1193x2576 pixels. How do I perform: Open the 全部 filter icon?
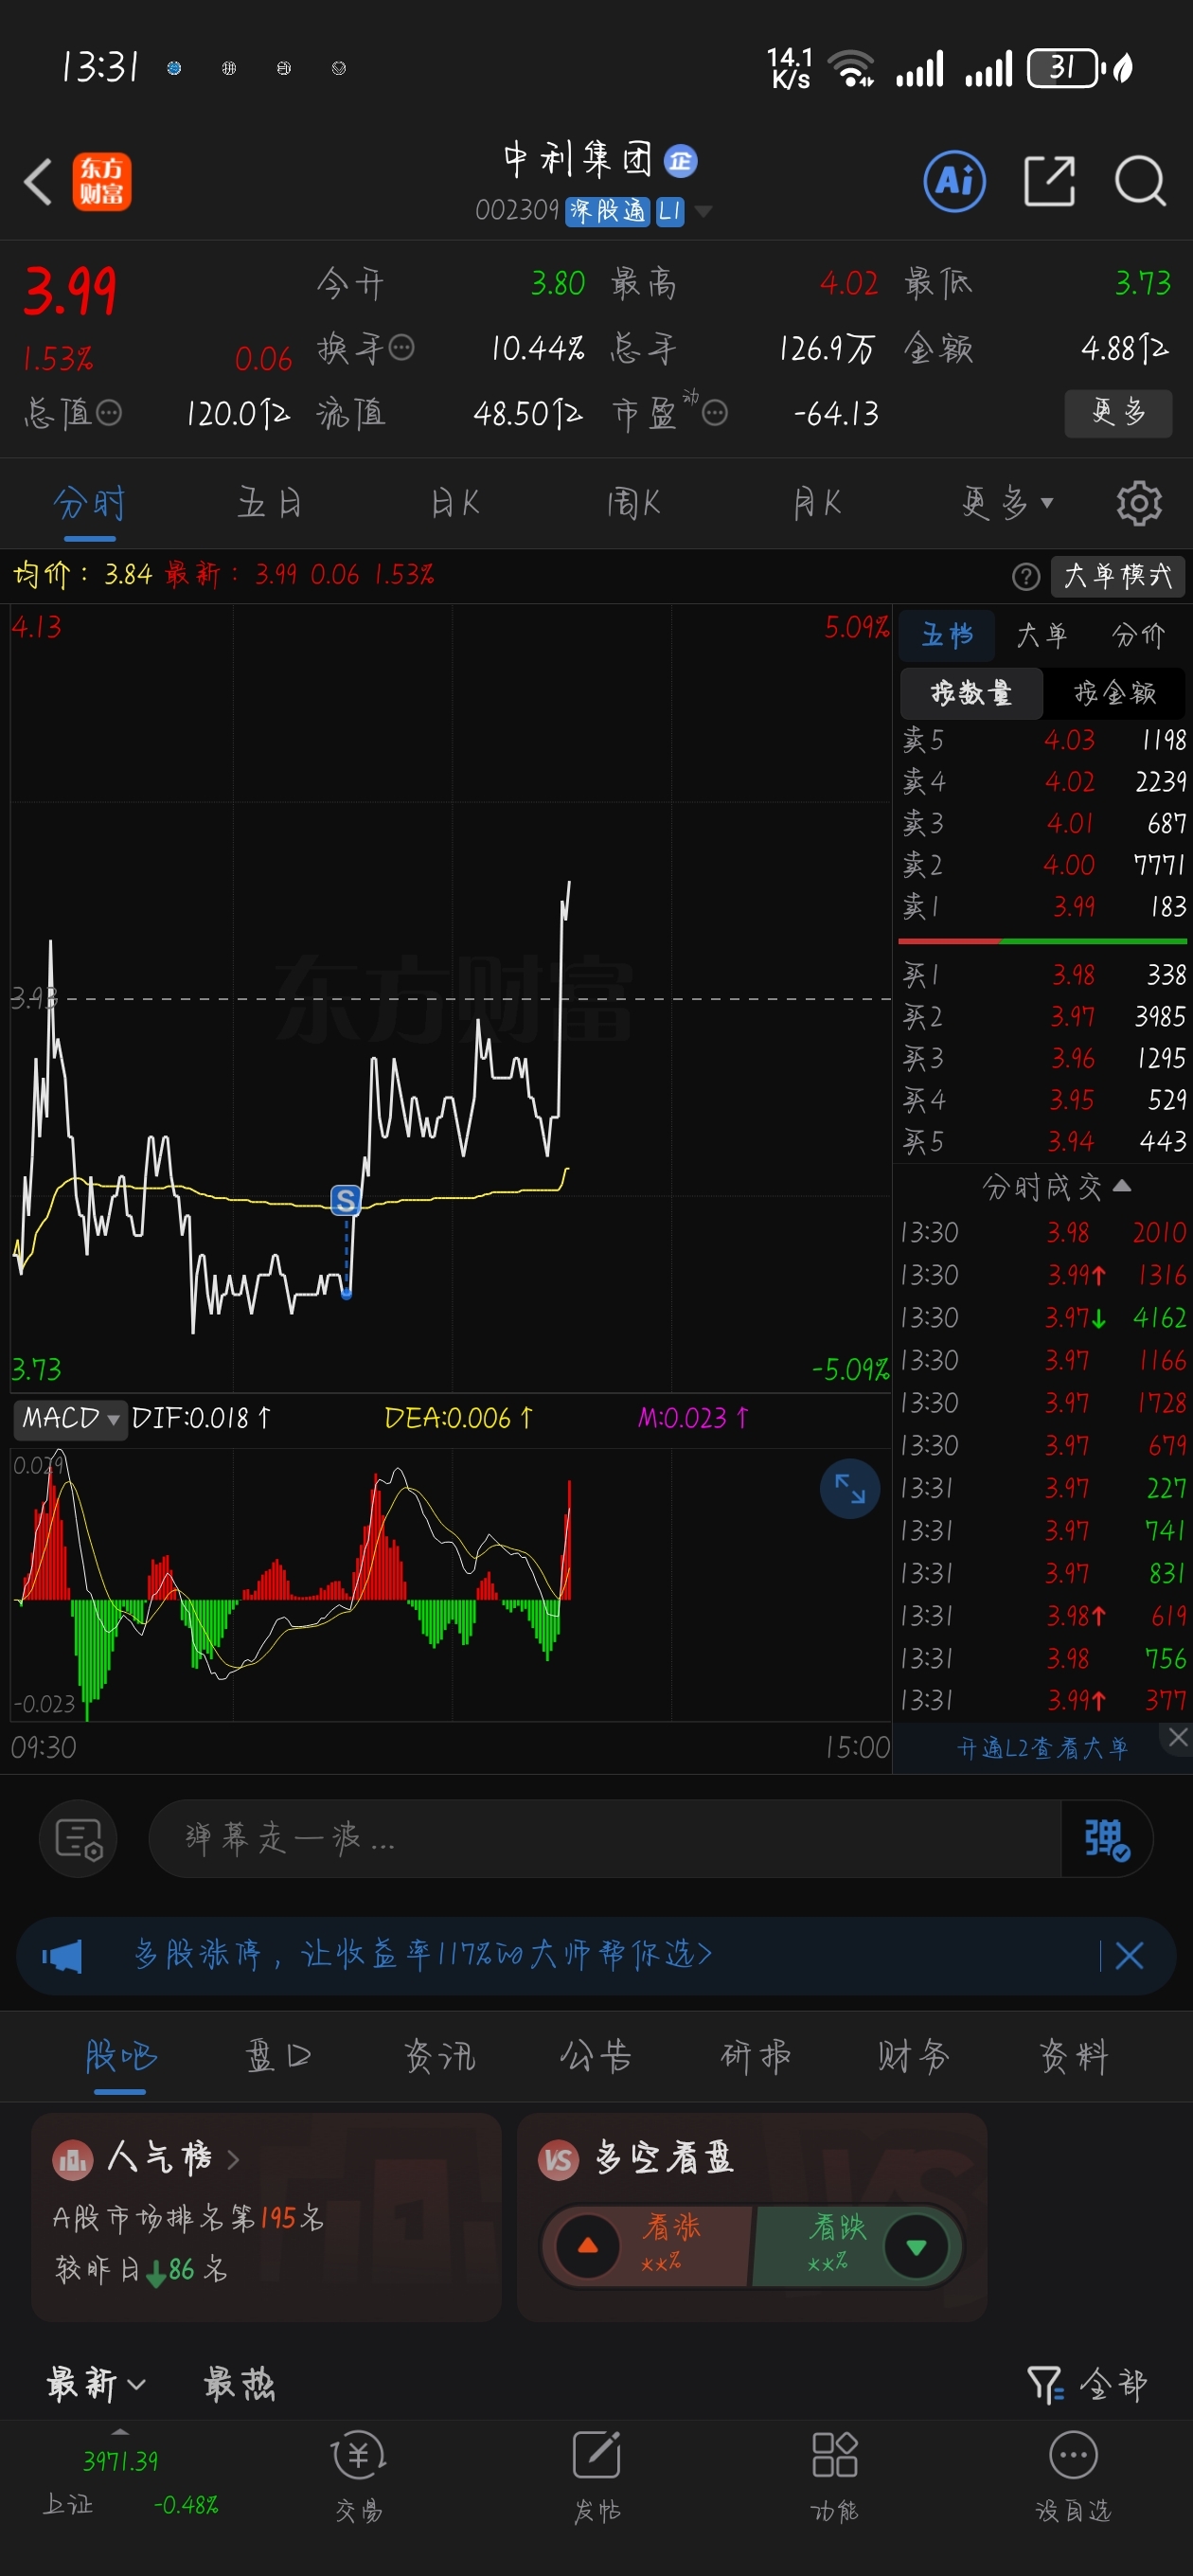point(1045,2385)
